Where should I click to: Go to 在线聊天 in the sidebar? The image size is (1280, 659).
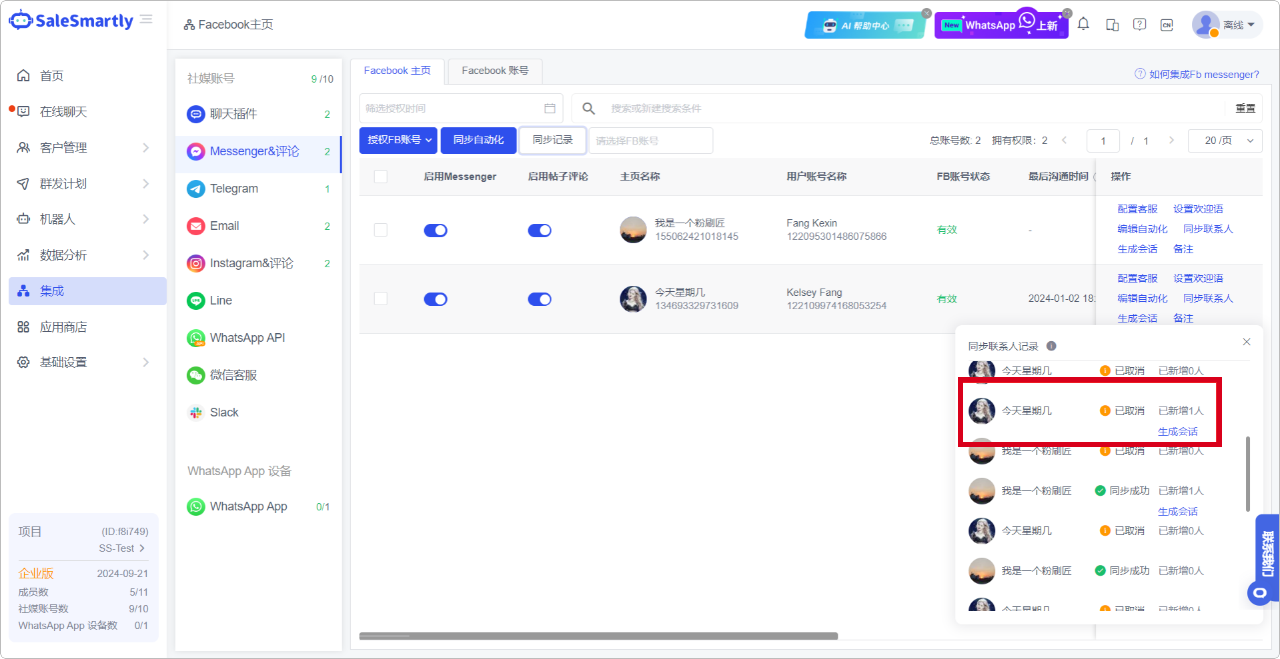63,111
